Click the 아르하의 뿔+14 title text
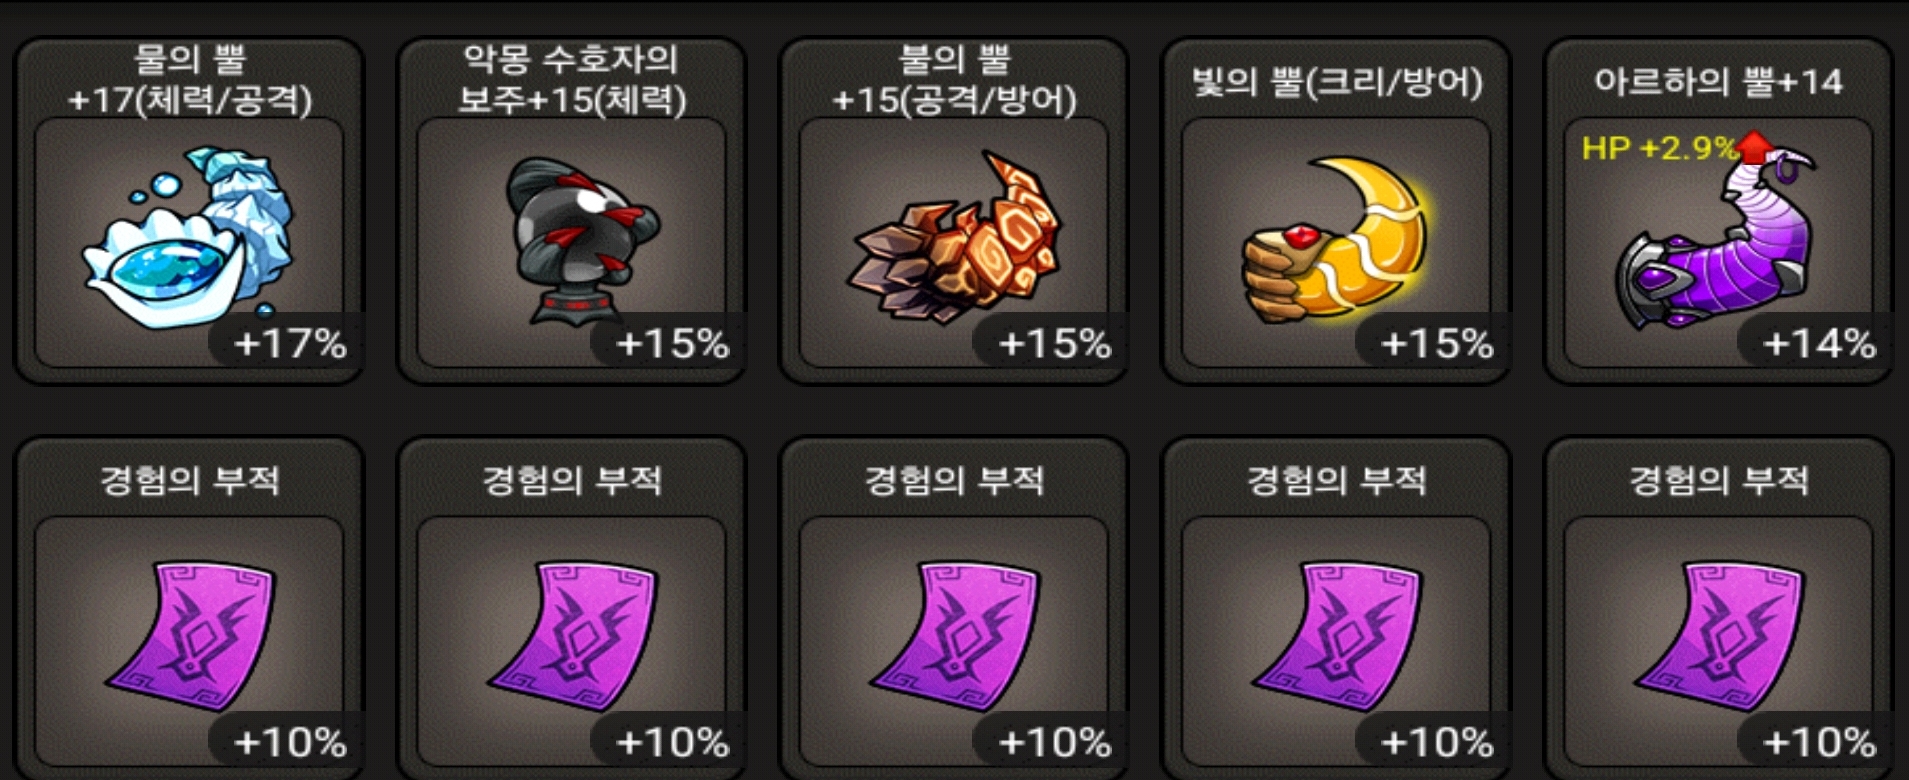1909x780 pixels. (1718, 82)
